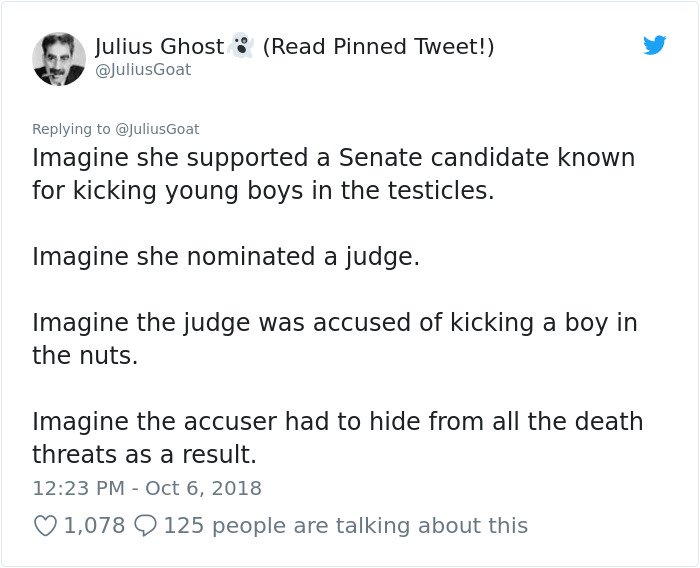Image resolution: width=700 pixels, height=568 pixels.
Task: Click the "Senate candidate known" sentence line
Action: click(333, 158)
